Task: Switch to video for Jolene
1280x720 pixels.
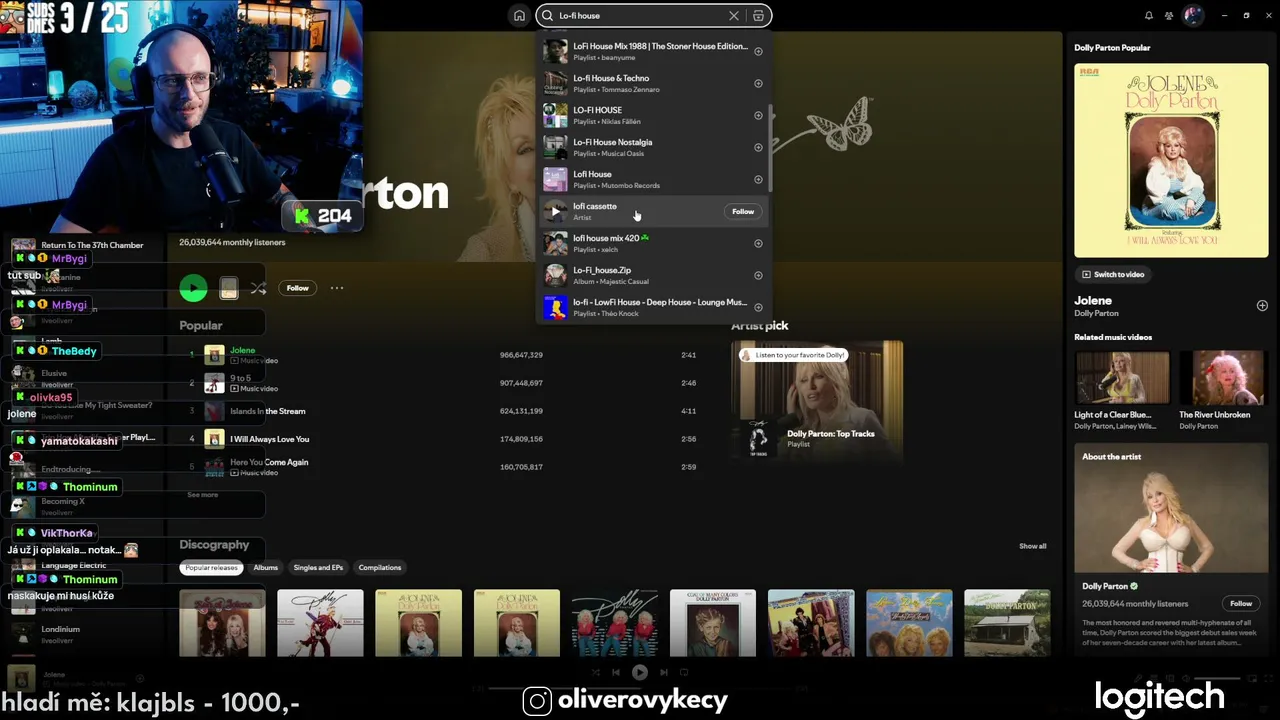Action: [x=1113, y=274]
